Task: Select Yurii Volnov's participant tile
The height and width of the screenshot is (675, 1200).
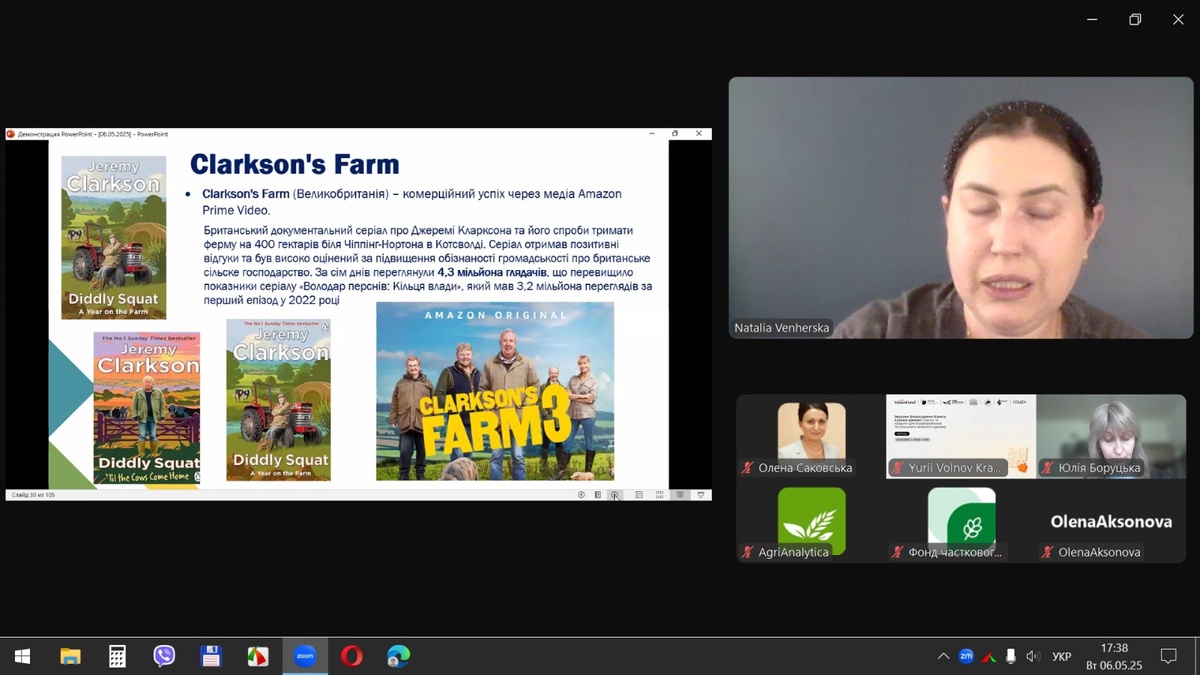Action: pos(961,436)
